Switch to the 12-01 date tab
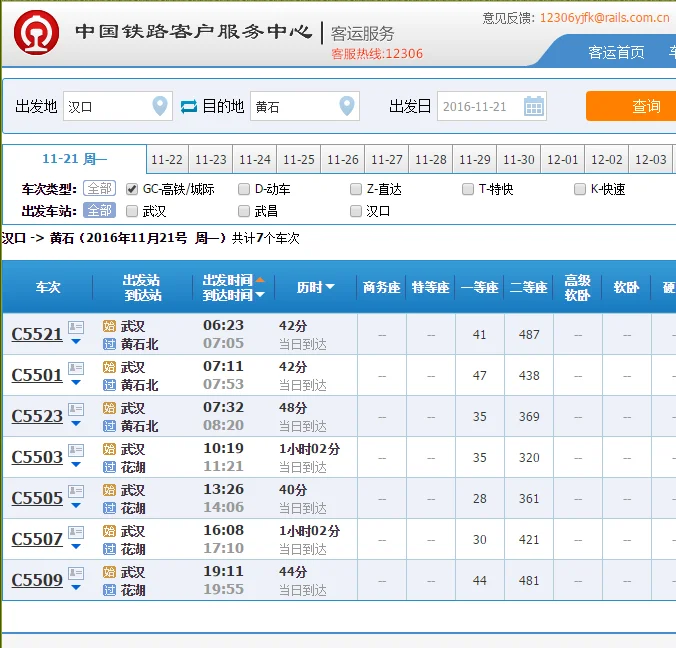The height and width of the screenshot is (648, 676). pyautogui.click(x=563, y=160)
